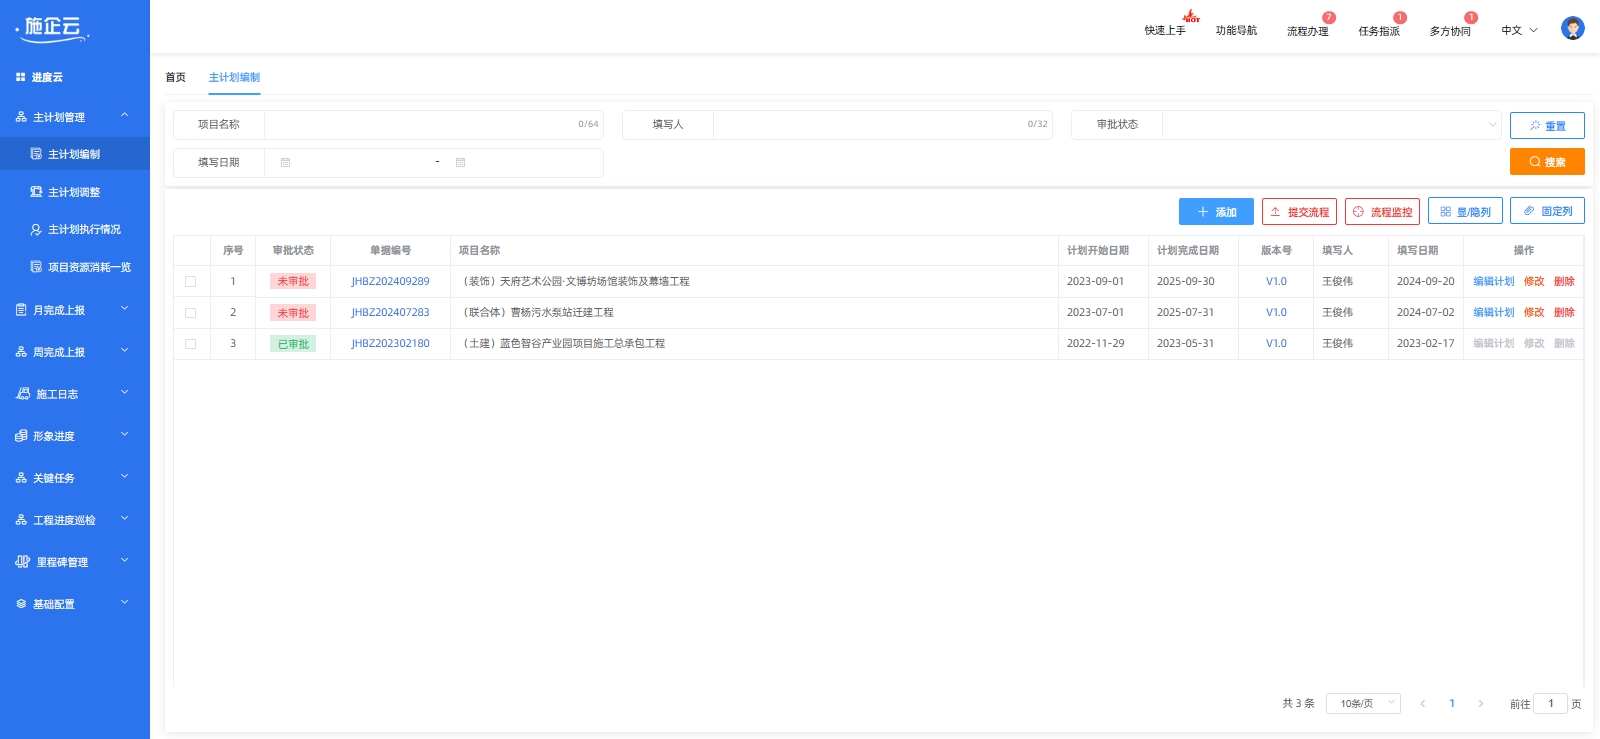Click 编辑计划 for row 1

[1494, 282]
